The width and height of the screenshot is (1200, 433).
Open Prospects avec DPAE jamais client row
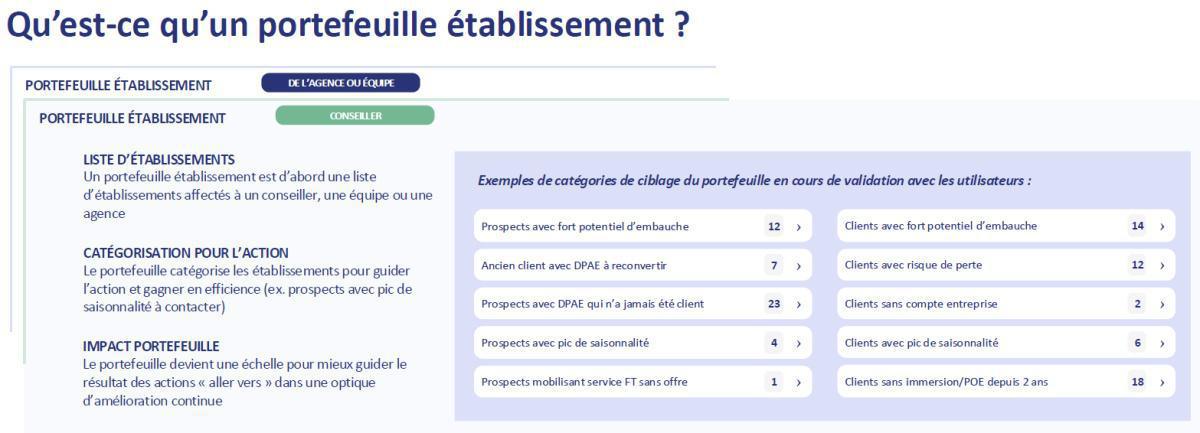600,304
